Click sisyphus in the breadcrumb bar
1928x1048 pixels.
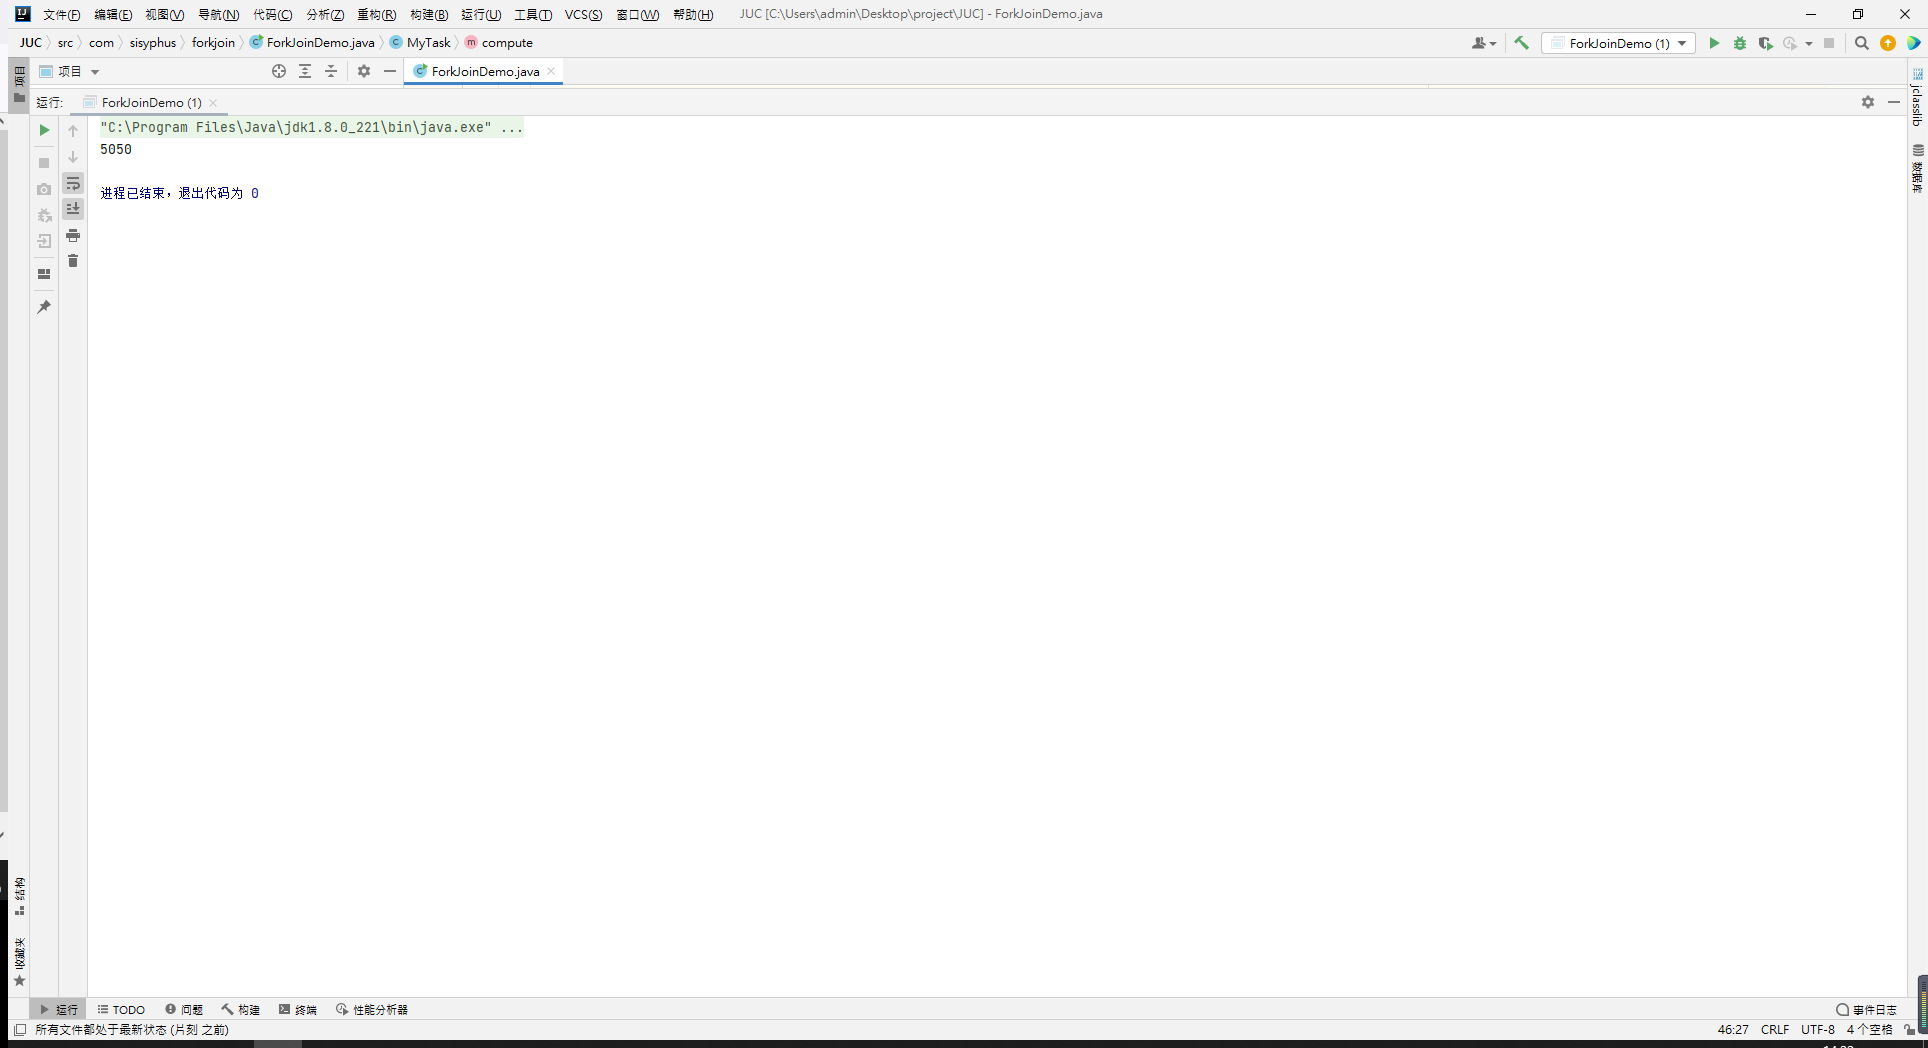153,43
